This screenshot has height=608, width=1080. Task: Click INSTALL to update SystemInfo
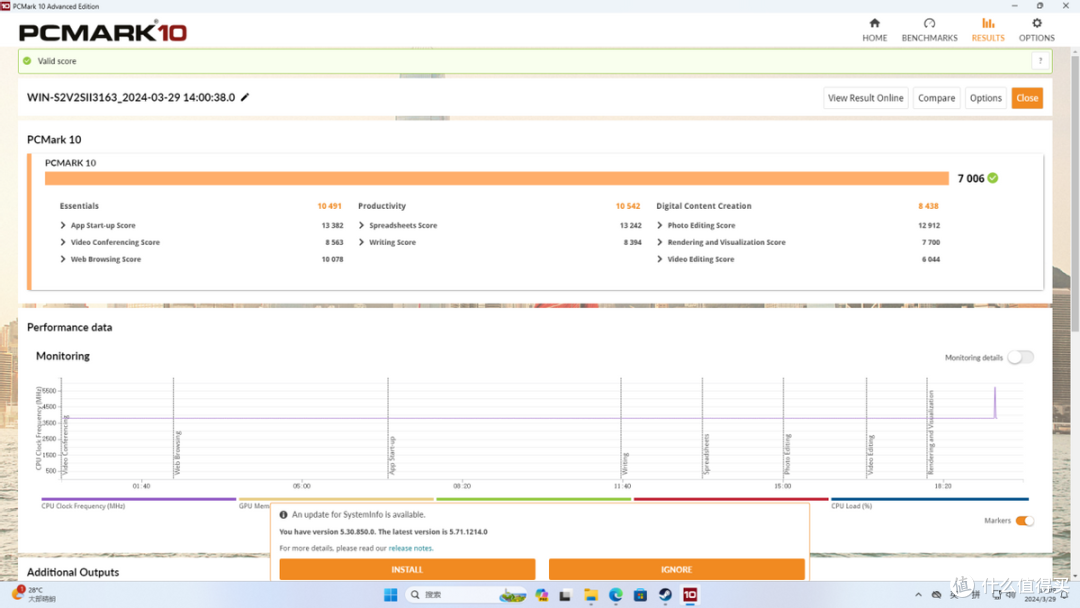[x=407, y=569]
